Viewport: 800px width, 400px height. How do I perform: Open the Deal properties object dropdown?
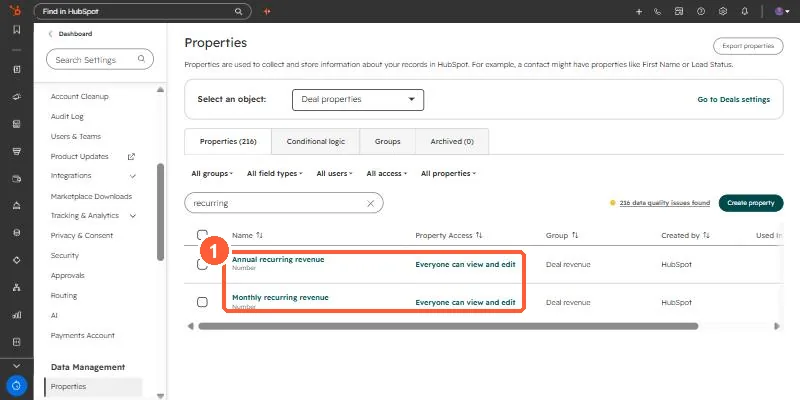click(x=358, y=99)
